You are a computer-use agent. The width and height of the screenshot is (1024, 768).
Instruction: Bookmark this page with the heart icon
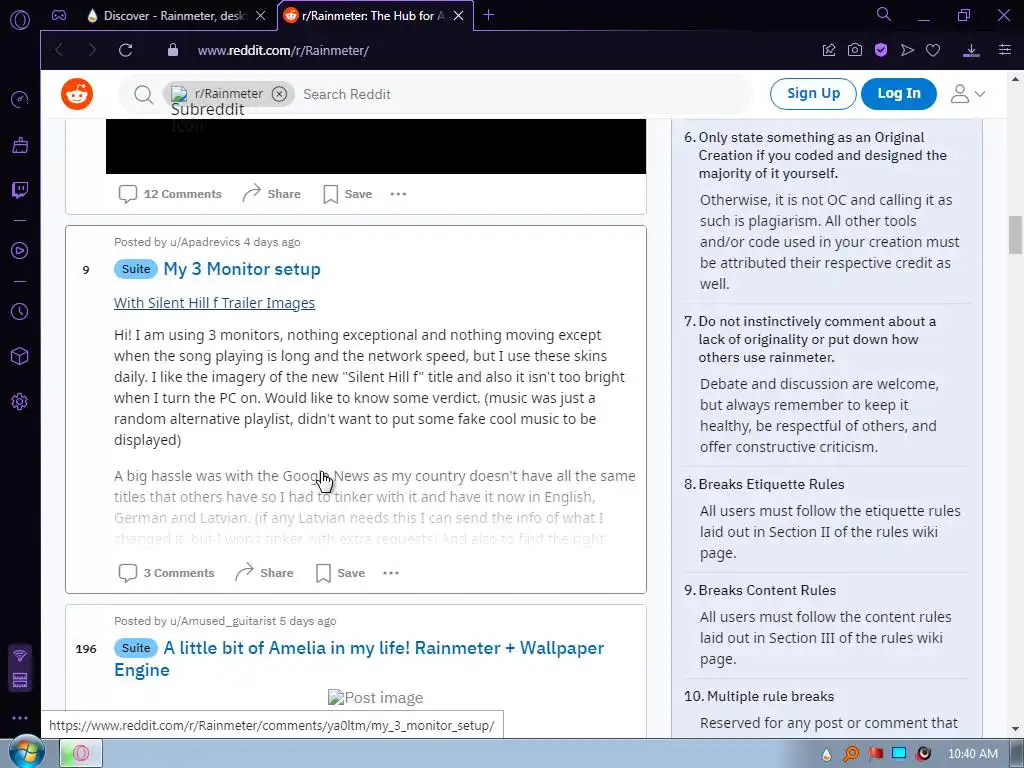[x=933, y=50]
